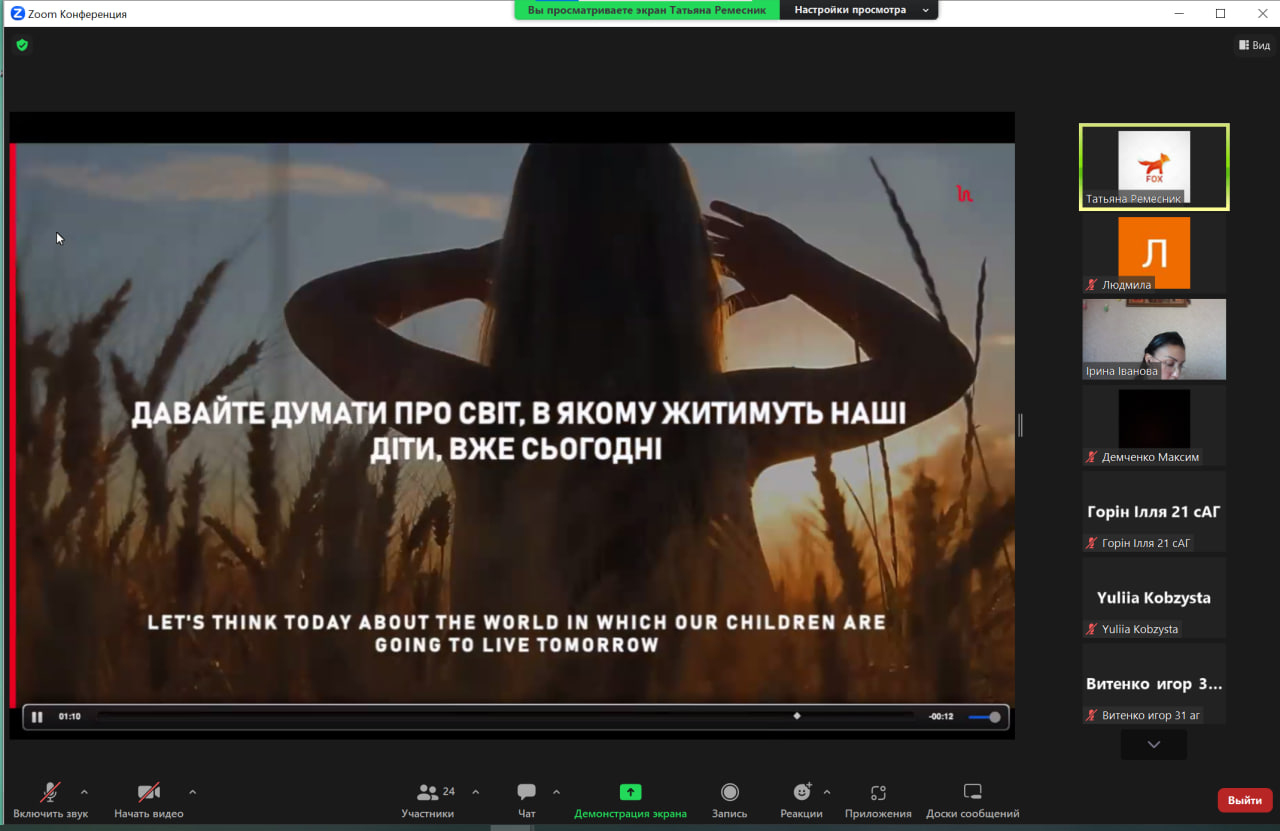
Task: Select Горін Ілля 21 сАГ participant tile
Action: pos(1154,511)
